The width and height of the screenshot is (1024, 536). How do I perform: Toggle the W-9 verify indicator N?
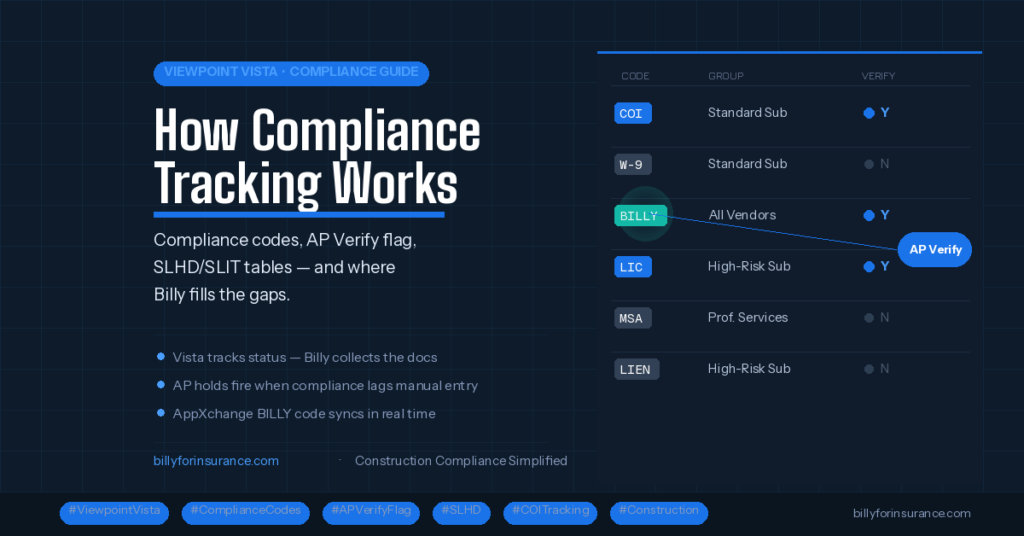876,164
